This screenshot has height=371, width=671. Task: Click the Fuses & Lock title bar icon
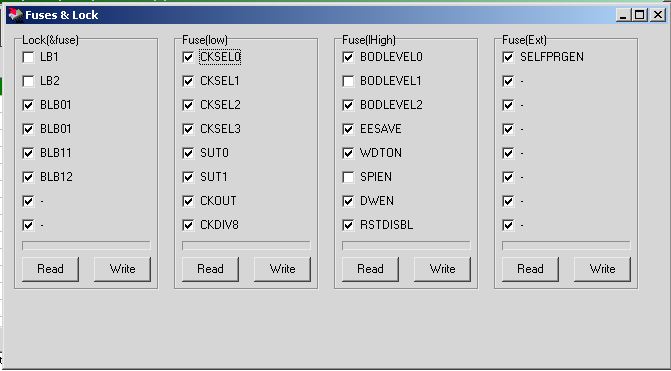(15, 15)
